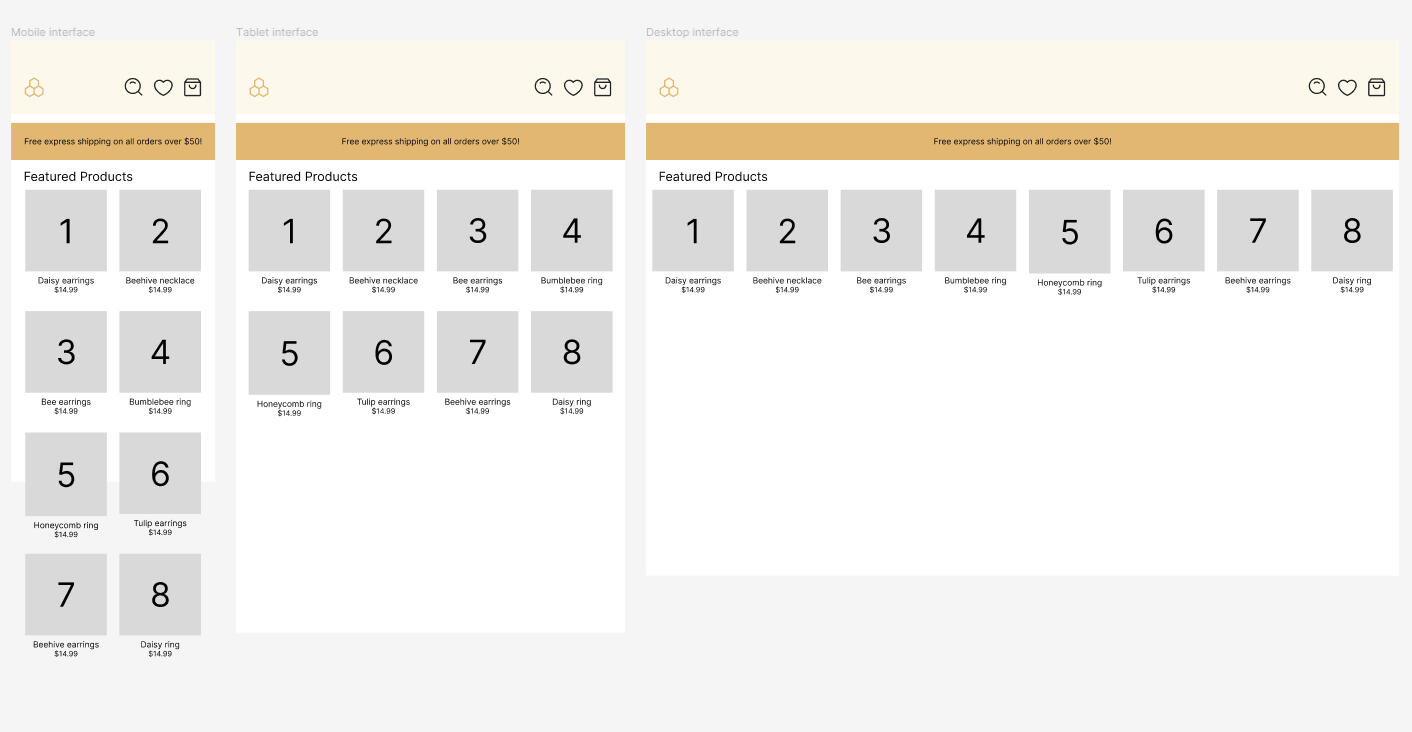Image resolution: width=1412 pixels, height=732 pixels.
Task: Click the honeycomb logo in Desktop interface
Action: pyautogui.click(x=669, y=88)
